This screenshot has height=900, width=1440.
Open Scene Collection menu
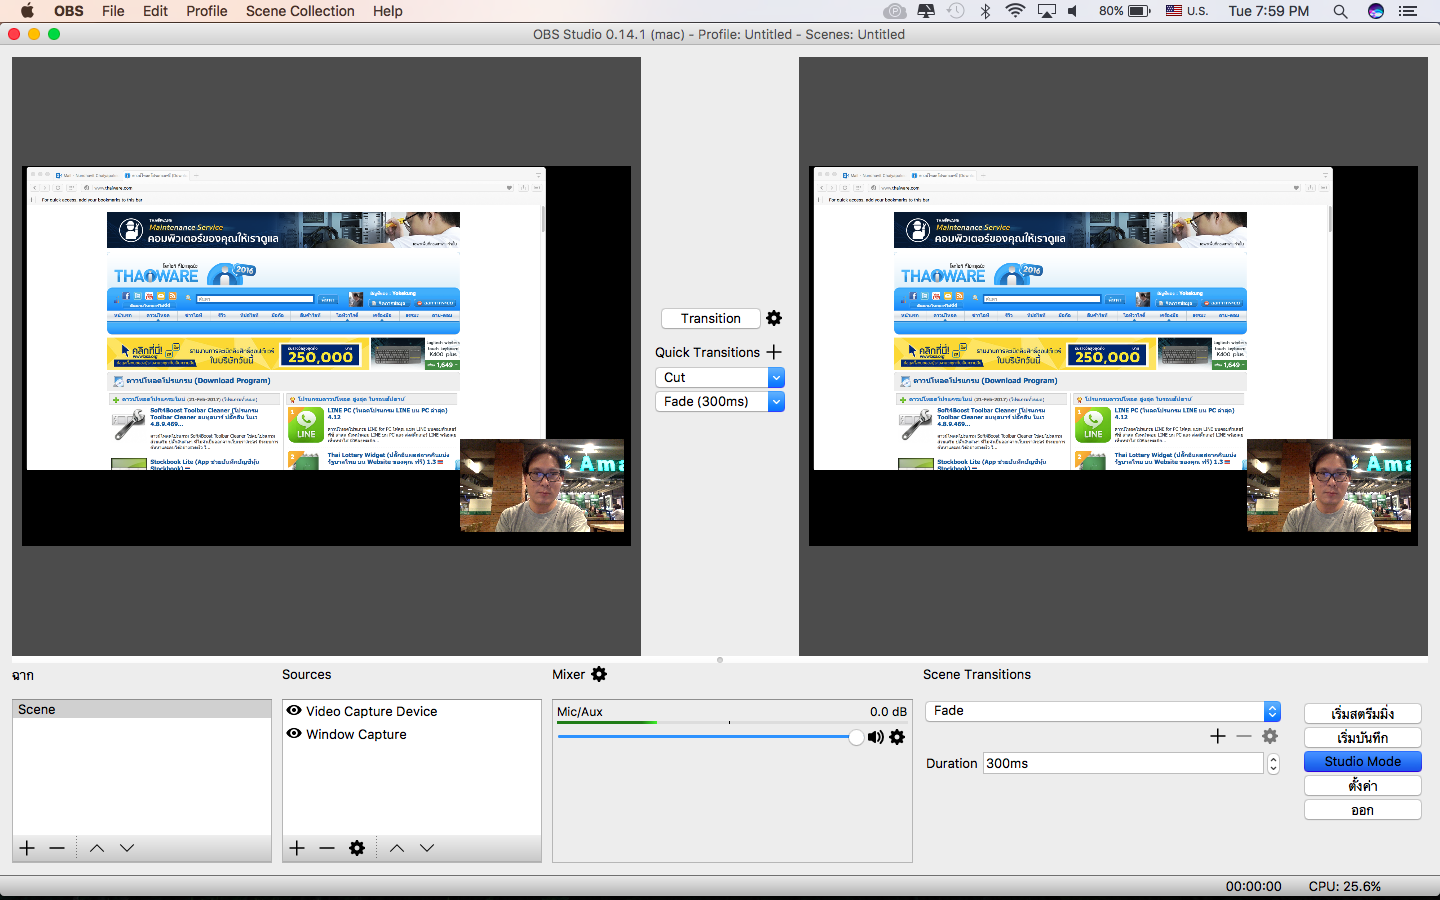pos(300,11)
